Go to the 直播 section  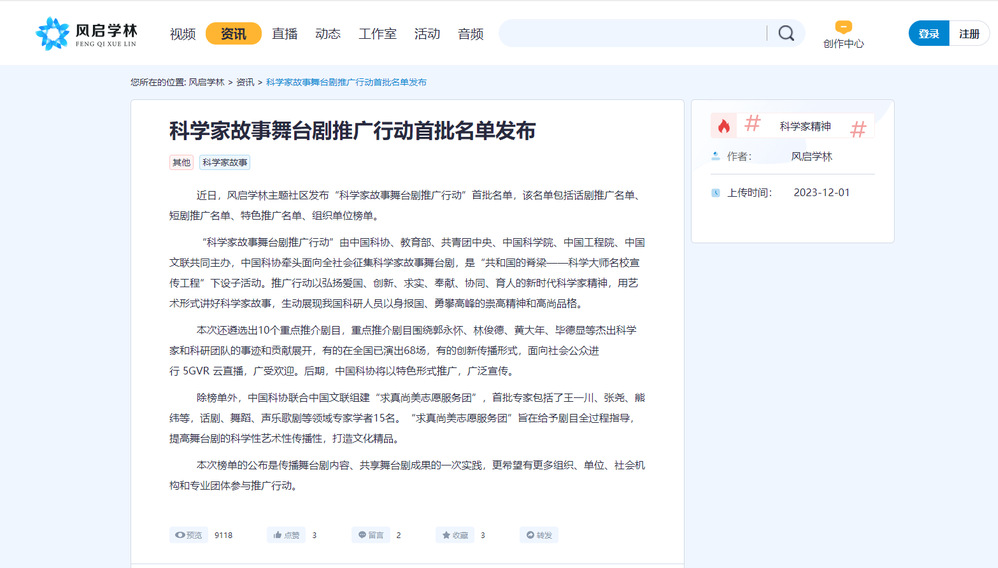(285, 34)
